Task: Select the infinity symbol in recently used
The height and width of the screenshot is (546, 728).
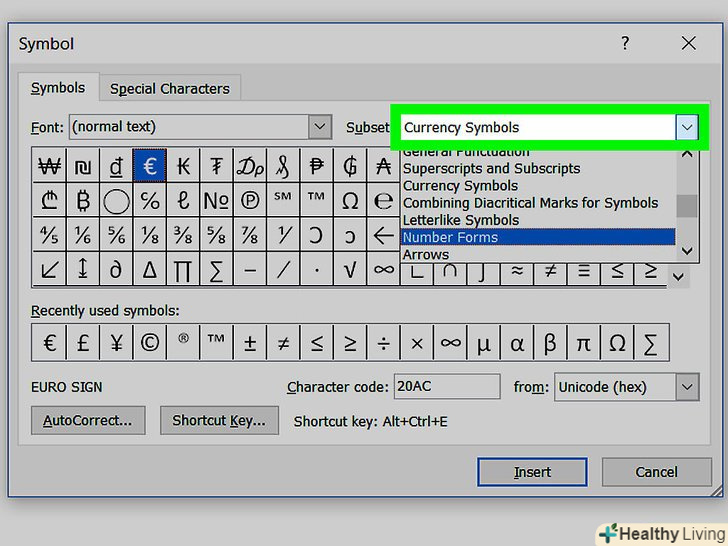Action: (451, 343)
